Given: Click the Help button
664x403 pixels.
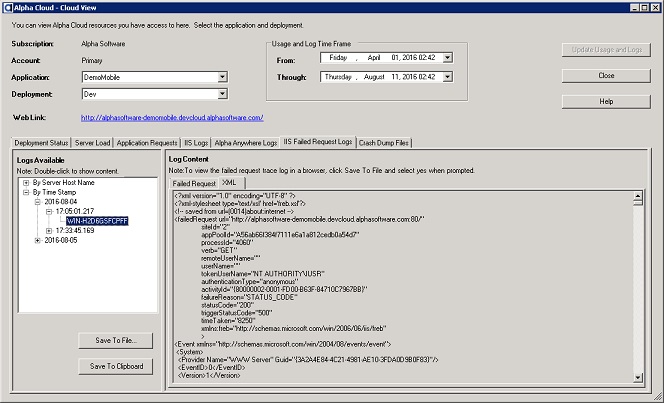Looking at the screenshot, I should (x=606, y=102).
